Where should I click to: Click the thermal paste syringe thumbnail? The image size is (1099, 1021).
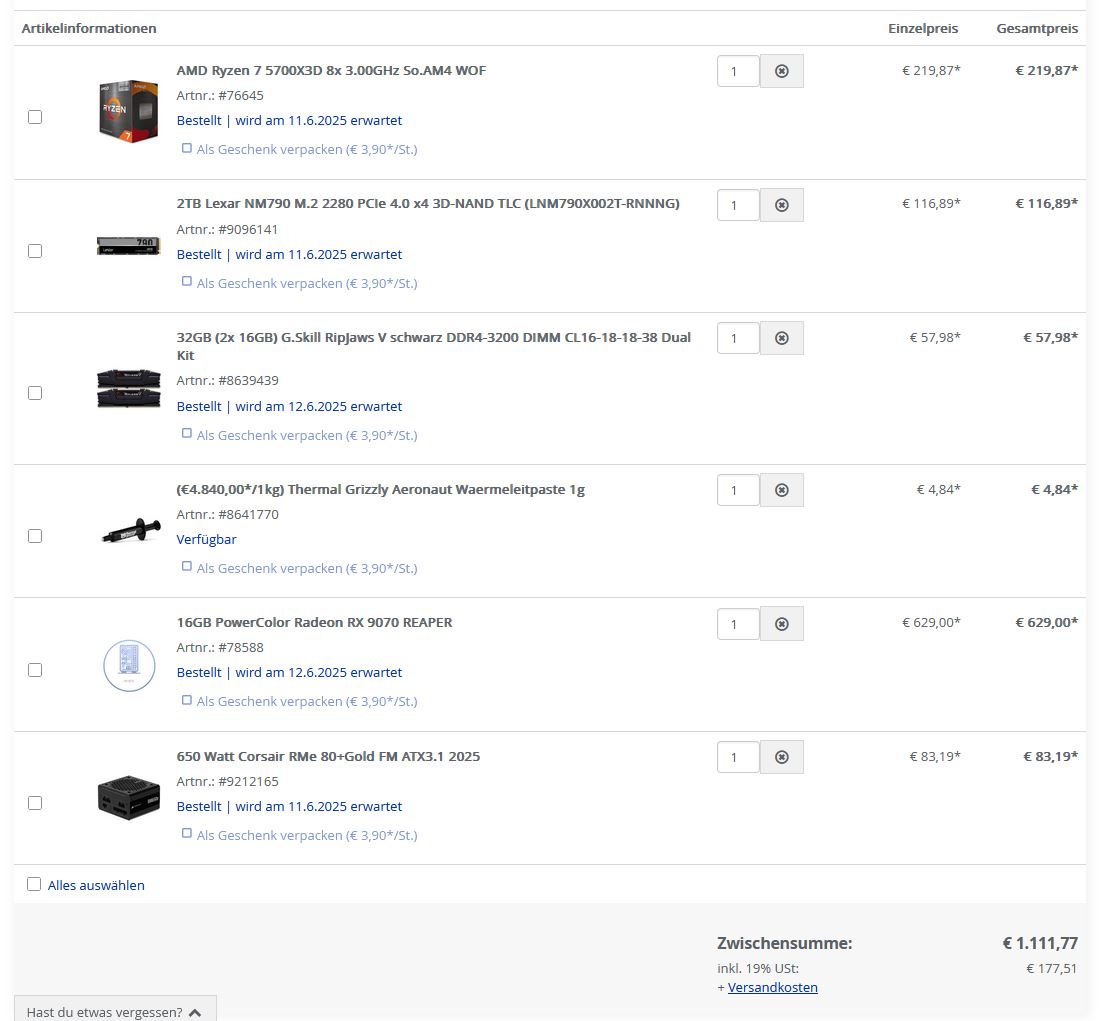click(130, 530)
